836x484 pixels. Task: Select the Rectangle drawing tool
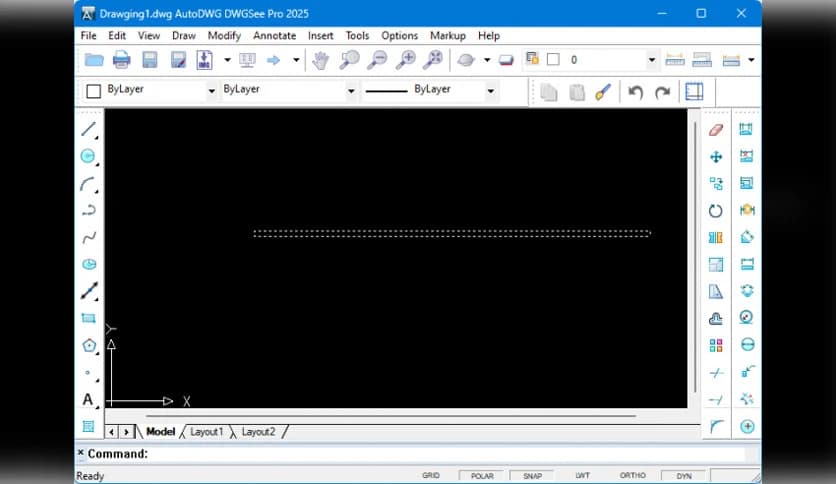(89, 319)
